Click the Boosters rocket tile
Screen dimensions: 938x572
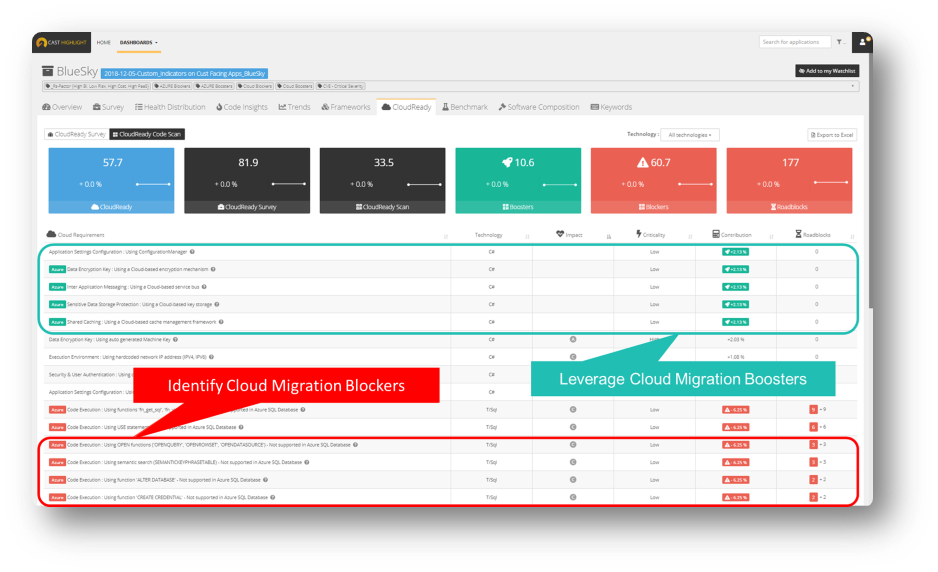(518, 180)
